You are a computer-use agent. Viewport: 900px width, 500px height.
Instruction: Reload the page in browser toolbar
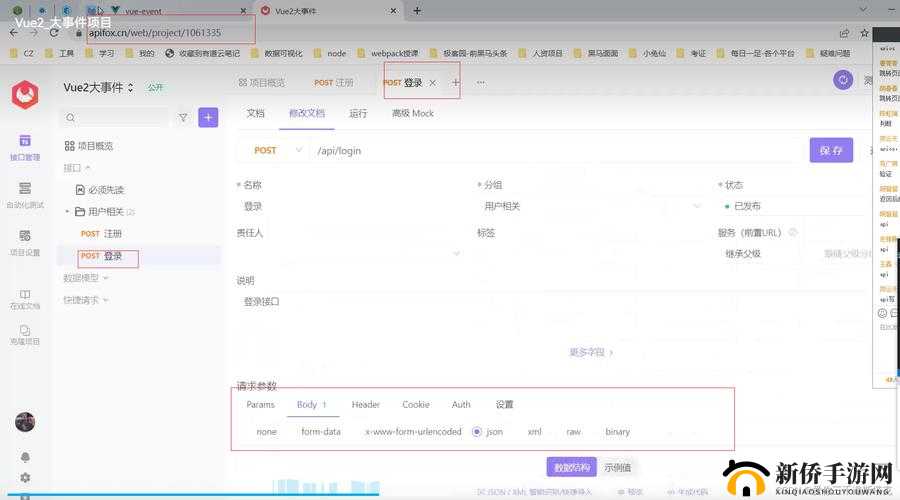[54, 33]
